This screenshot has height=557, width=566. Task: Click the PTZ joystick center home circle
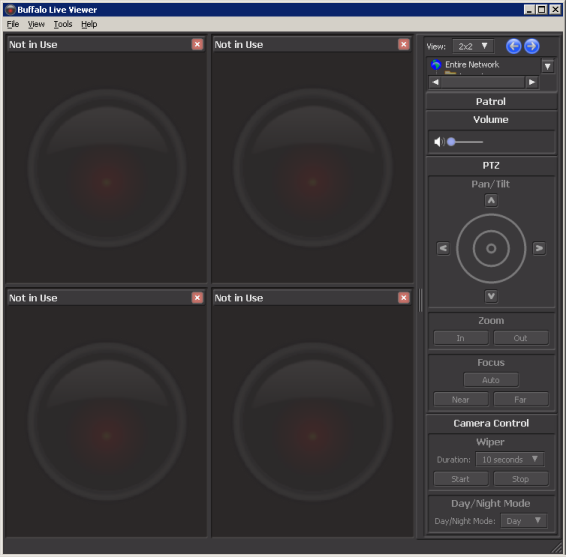point(491,248)
